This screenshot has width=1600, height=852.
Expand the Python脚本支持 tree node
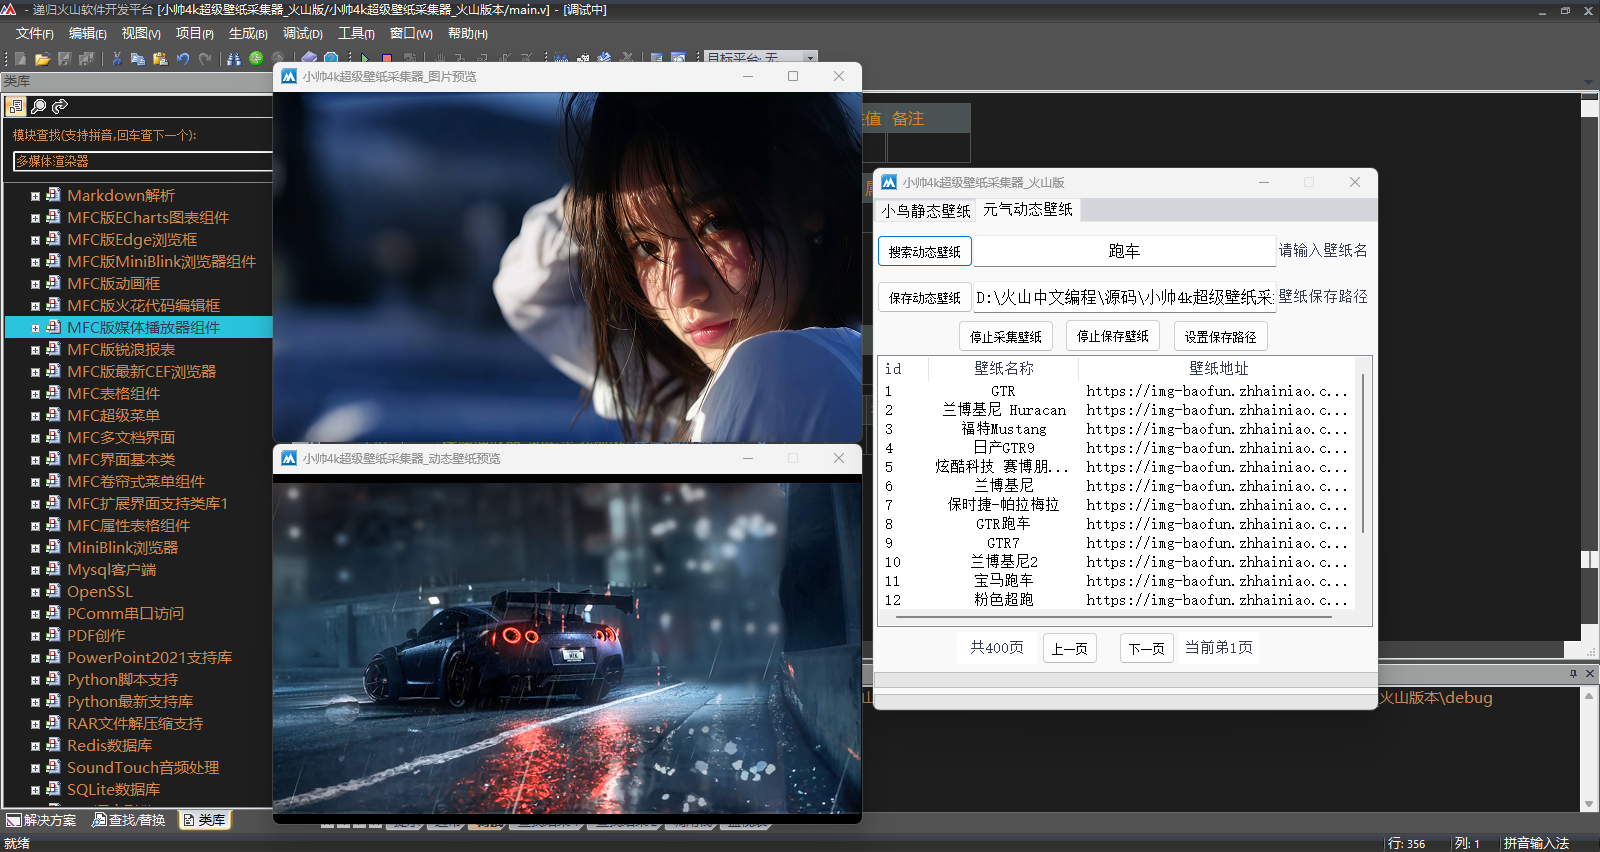35,680
